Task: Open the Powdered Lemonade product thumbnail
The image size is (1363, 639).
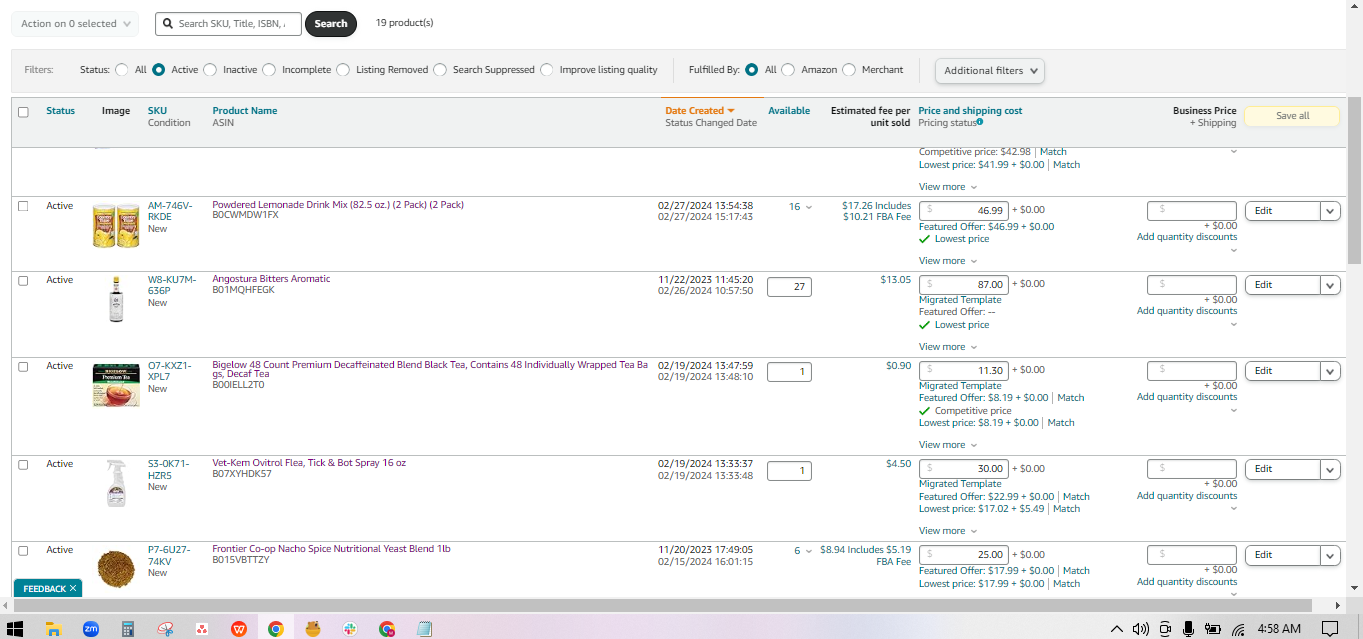Action: (116, 226)
